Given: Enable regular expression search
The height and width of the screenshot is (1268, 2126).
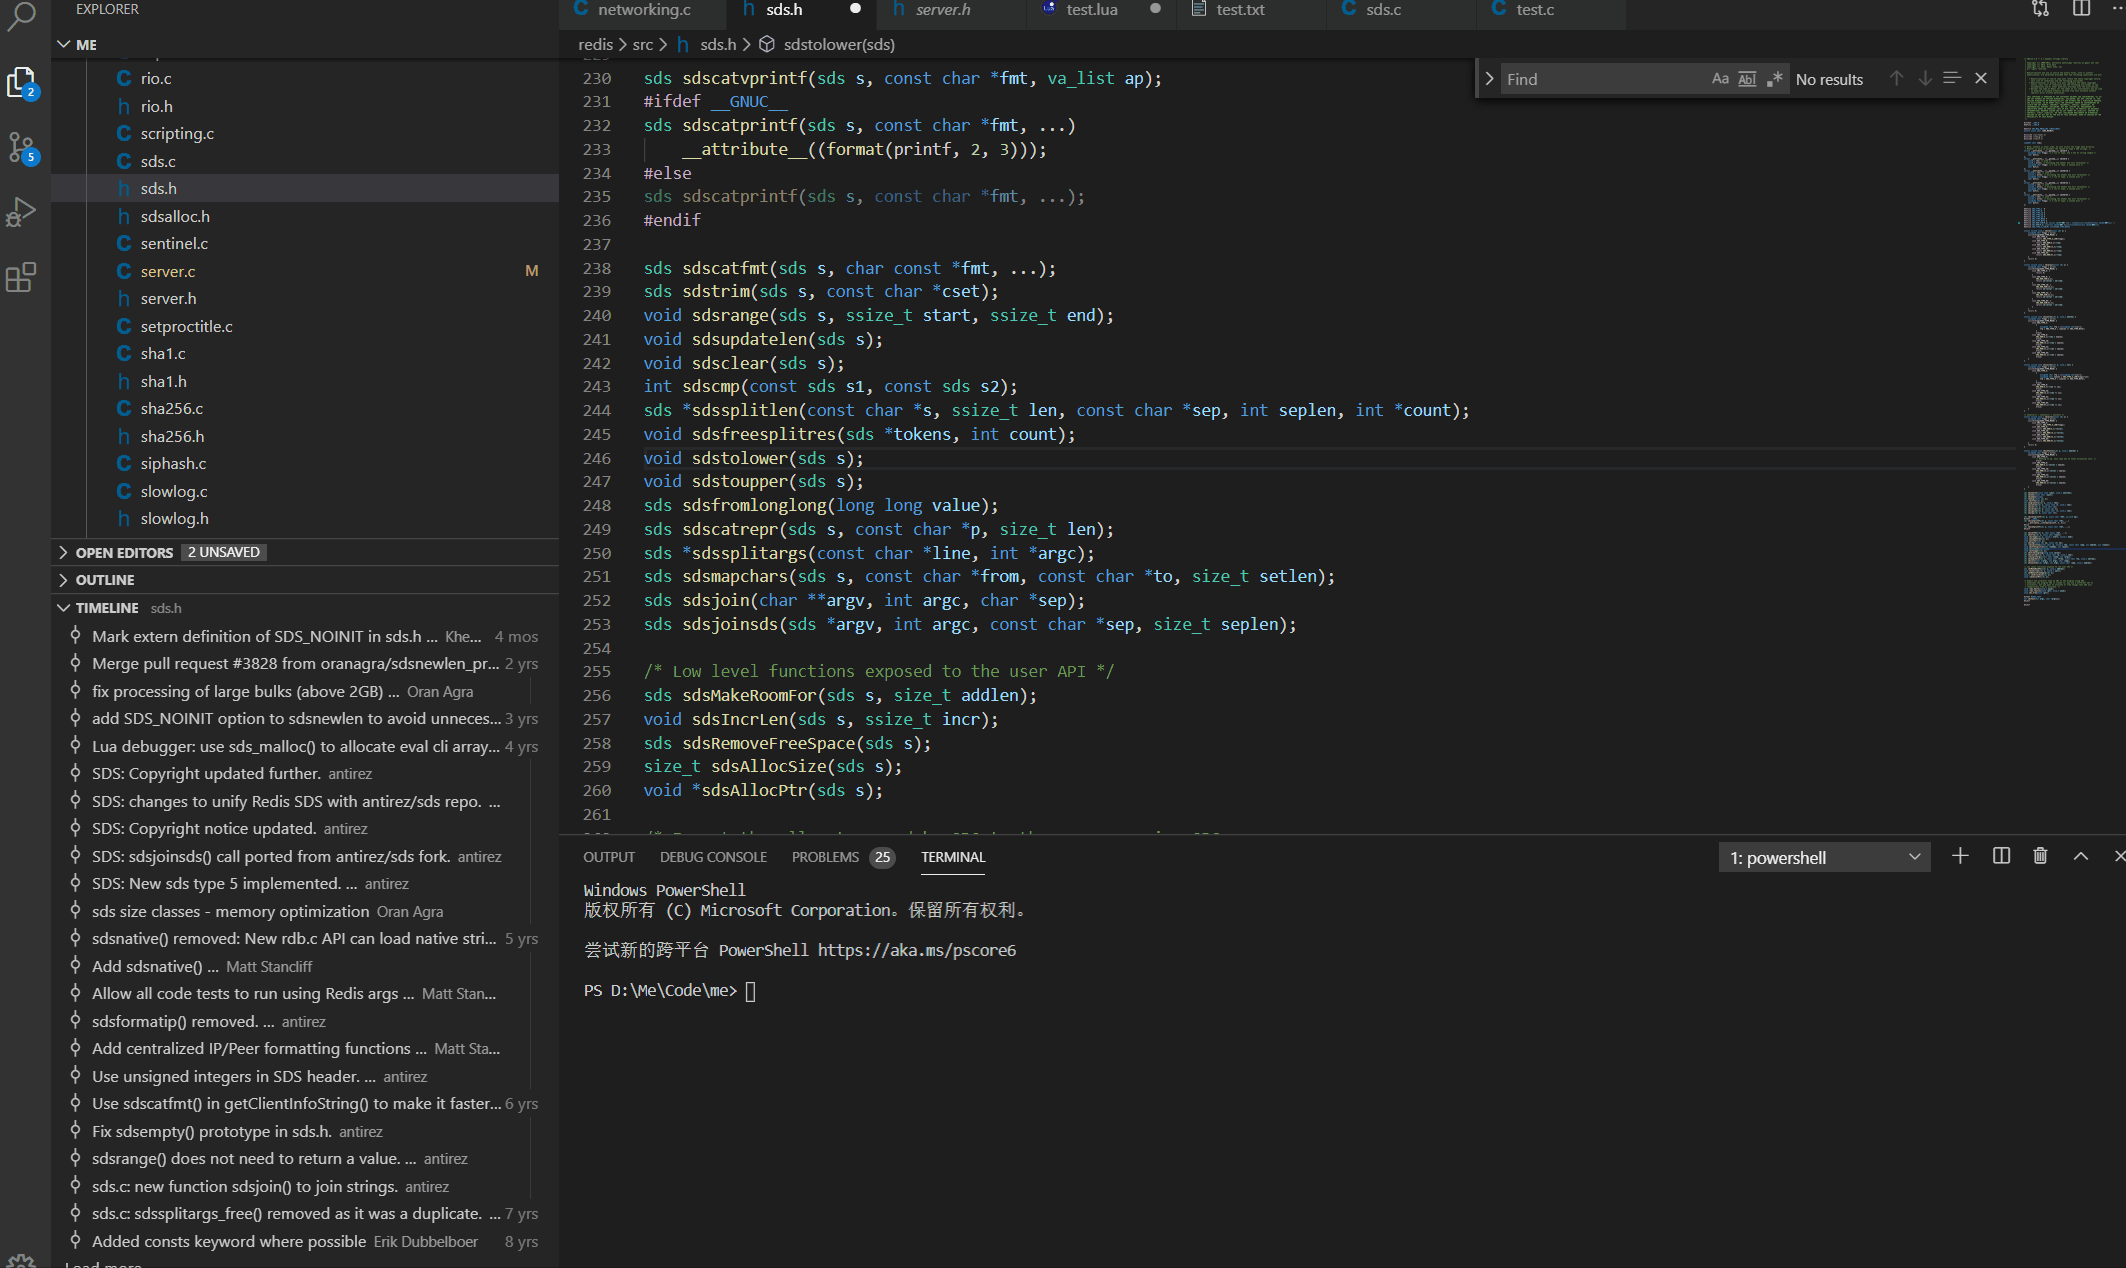Looking at the screenshot, I should pos(1775,78).
